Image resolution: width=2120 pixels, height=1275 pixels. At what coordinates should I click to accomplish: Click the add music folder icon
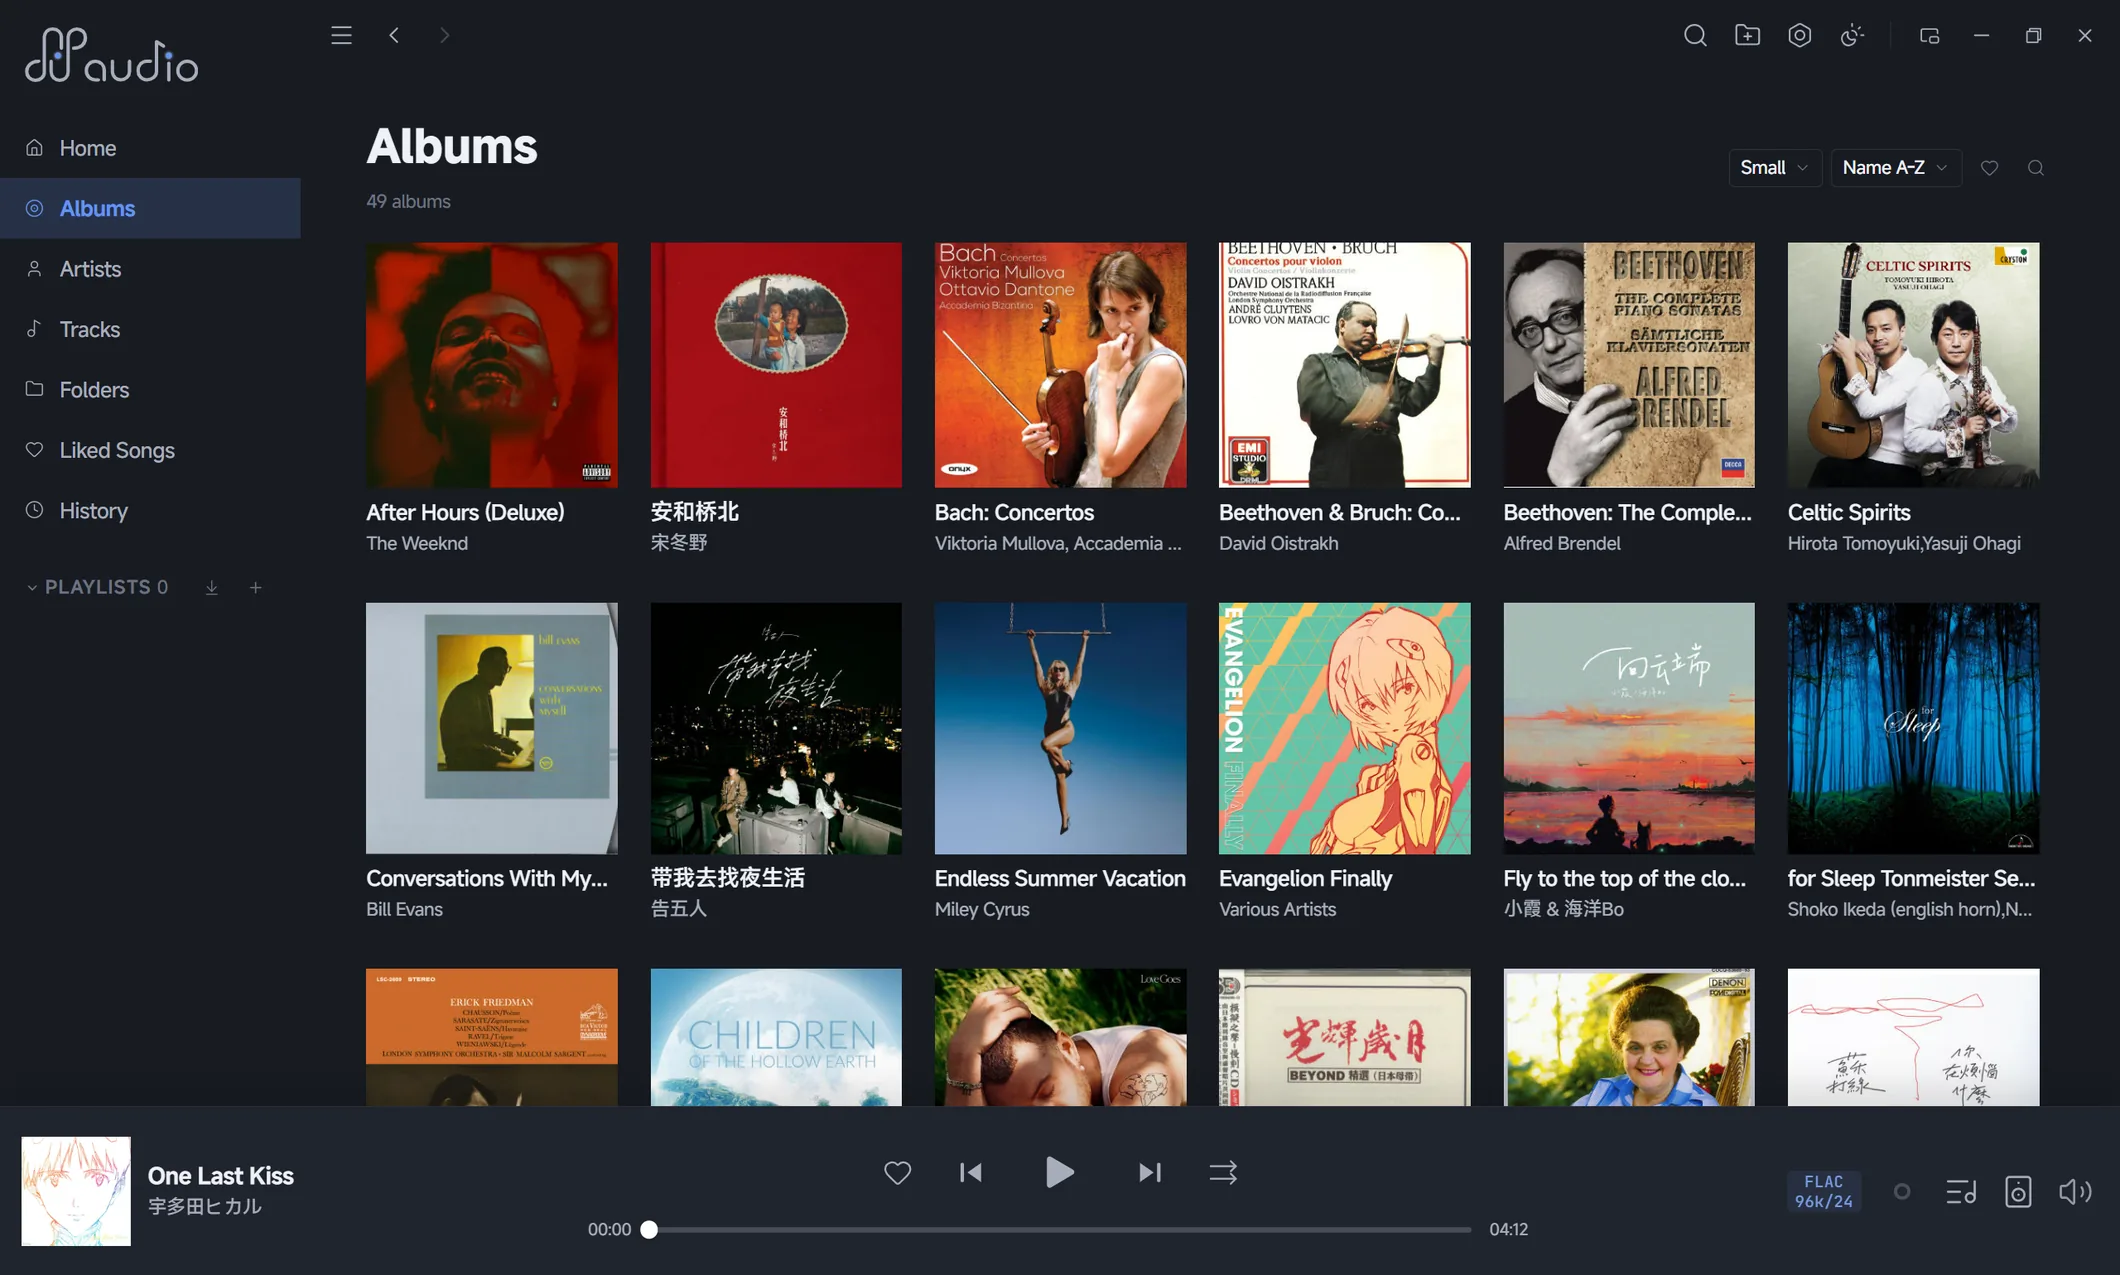click(x=1747, y=36)
